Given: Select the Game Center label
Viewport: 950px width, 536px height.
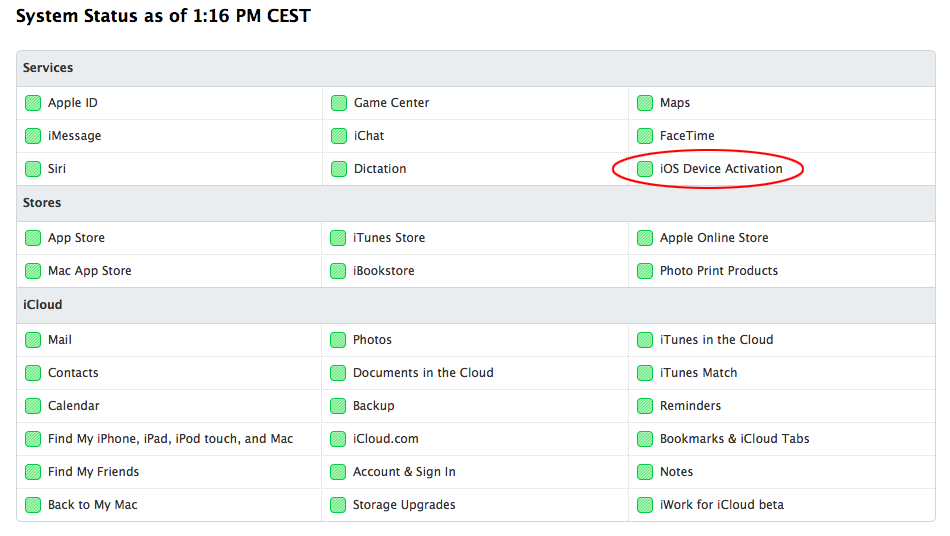Looking at the screenshot, I should coord(391,103).
